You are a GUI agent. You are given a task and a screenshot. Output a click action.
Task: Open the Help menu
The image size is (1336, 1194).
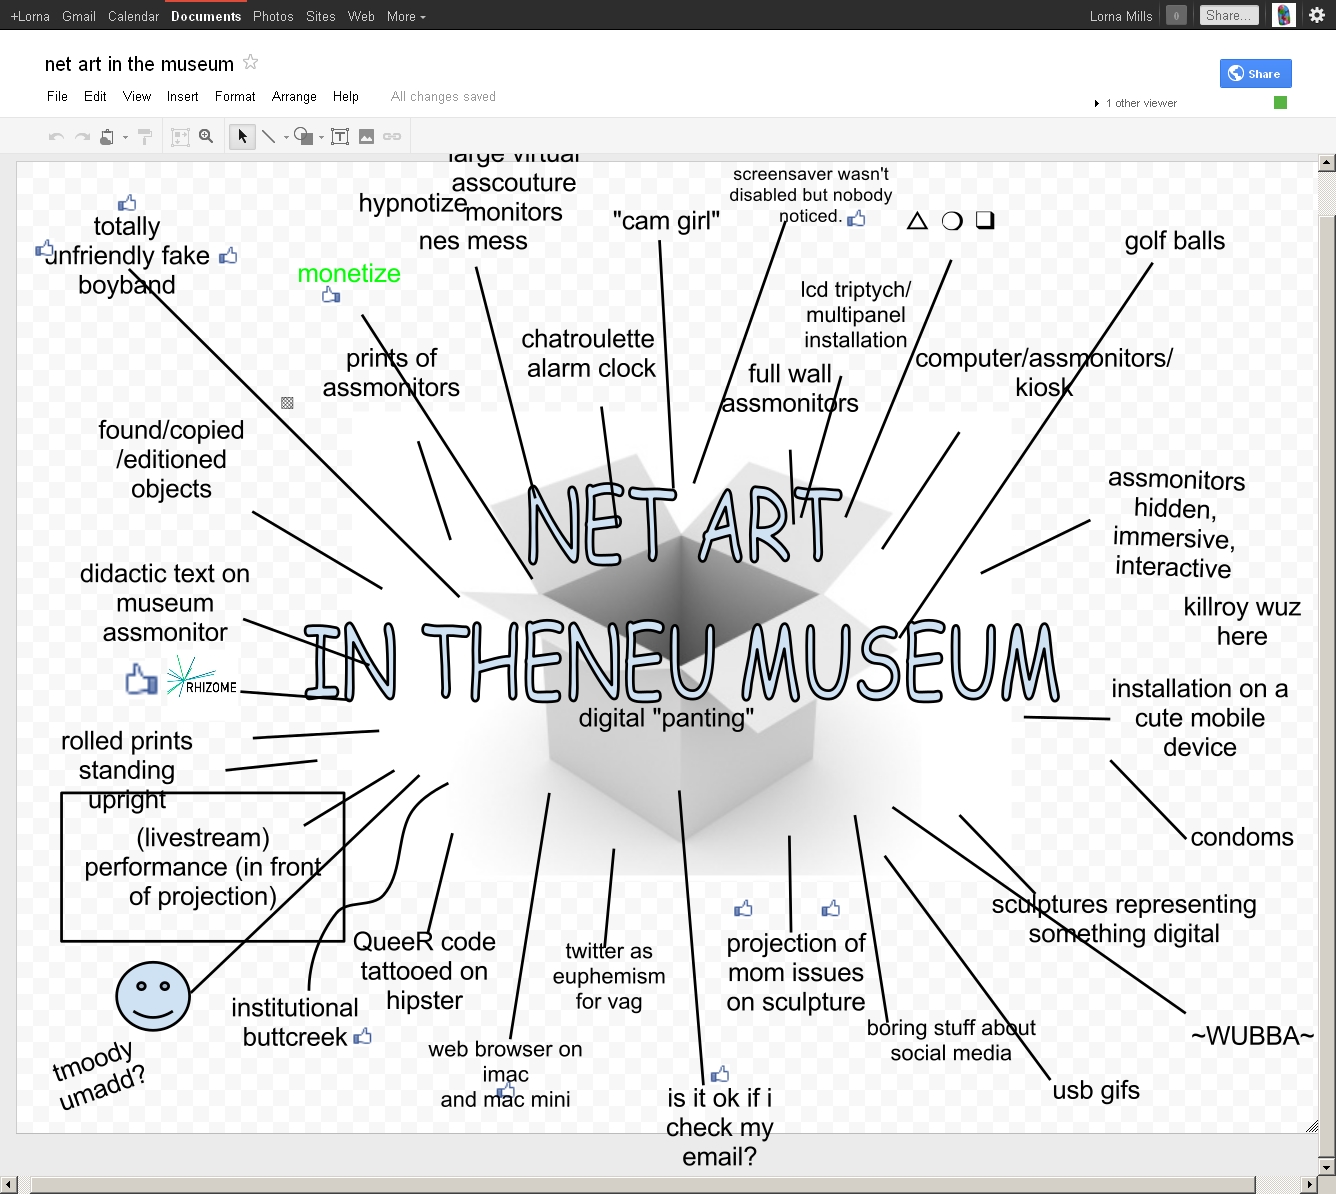pos(346,97)
